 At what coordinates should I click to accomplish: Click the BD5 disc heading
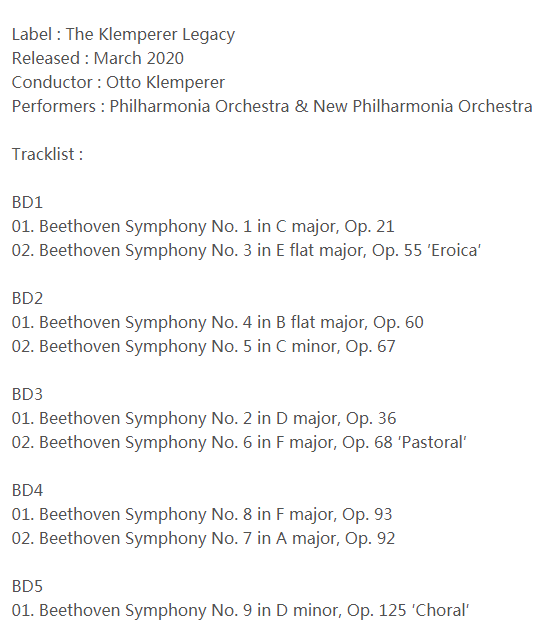click(x=27, y=586)
